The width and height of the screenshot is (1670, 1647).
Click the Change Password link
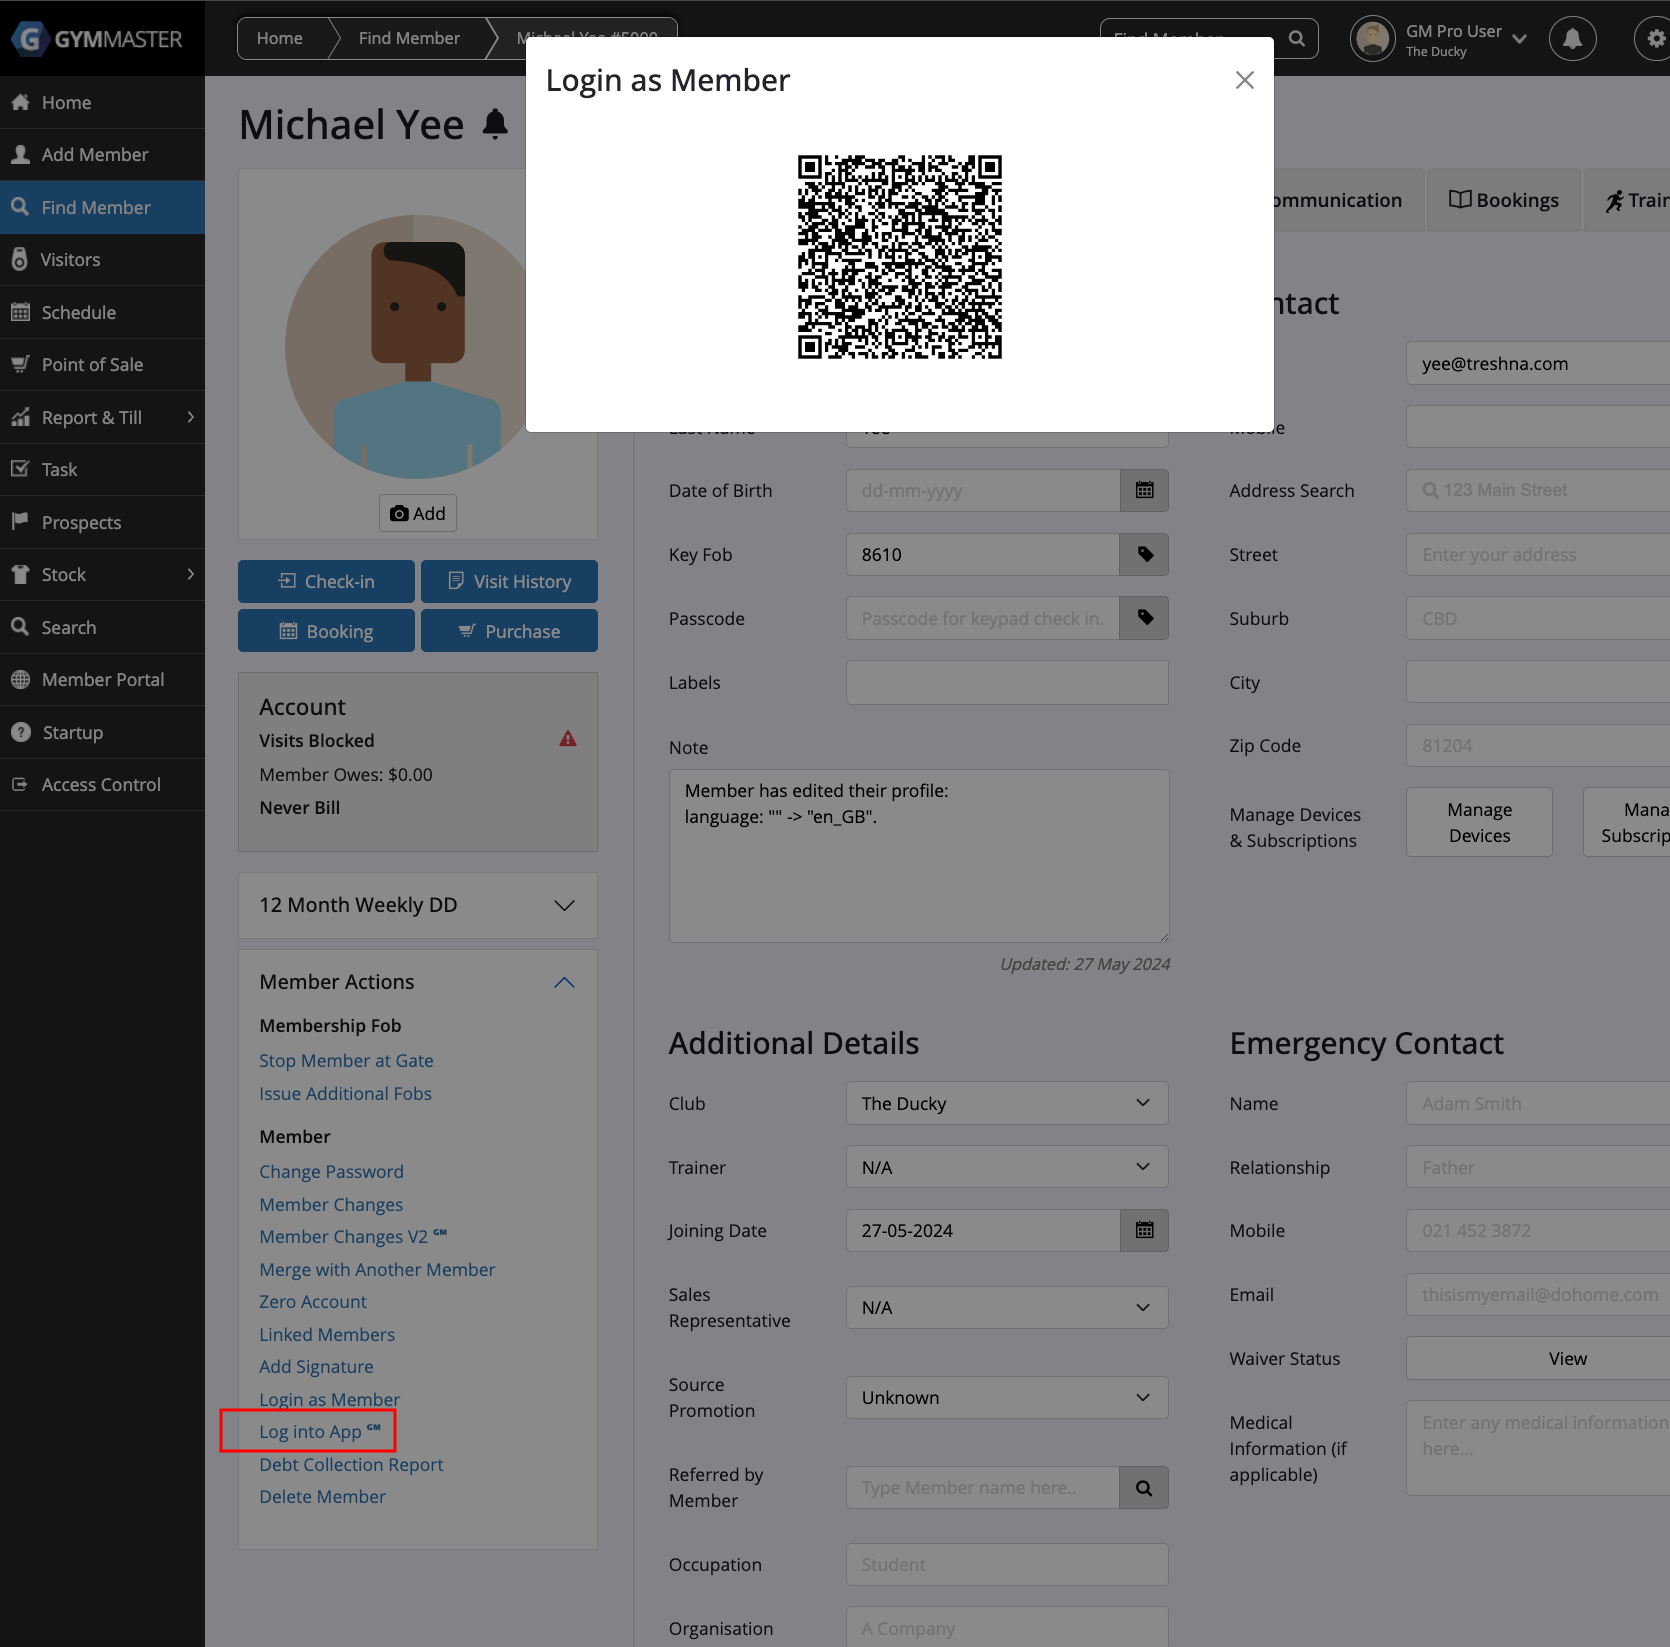pos(331,1172)
